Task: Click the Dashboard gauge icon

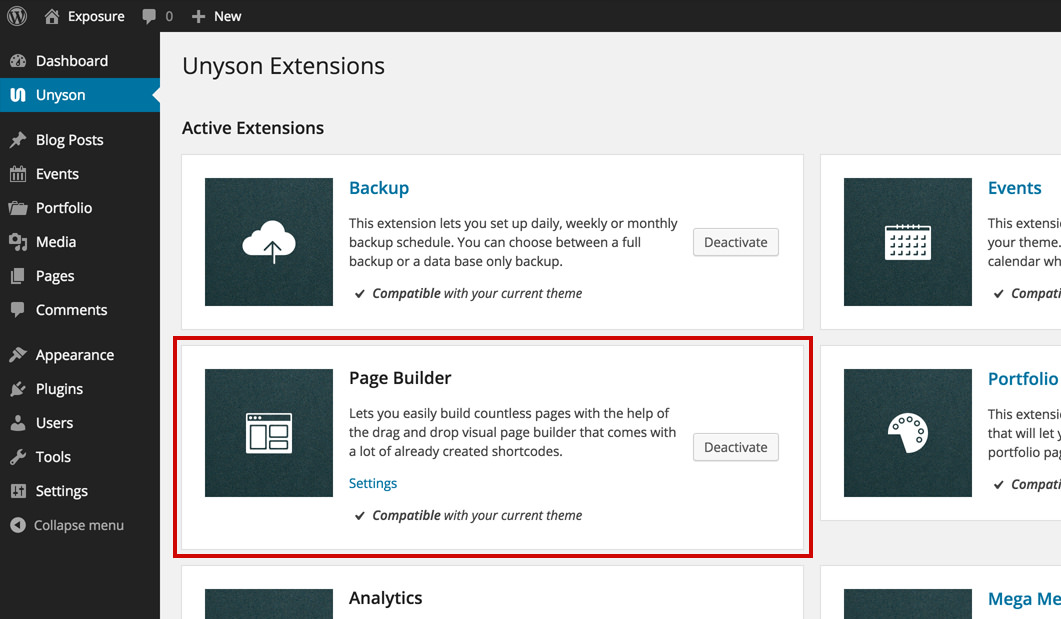Action: pos(18,61)
